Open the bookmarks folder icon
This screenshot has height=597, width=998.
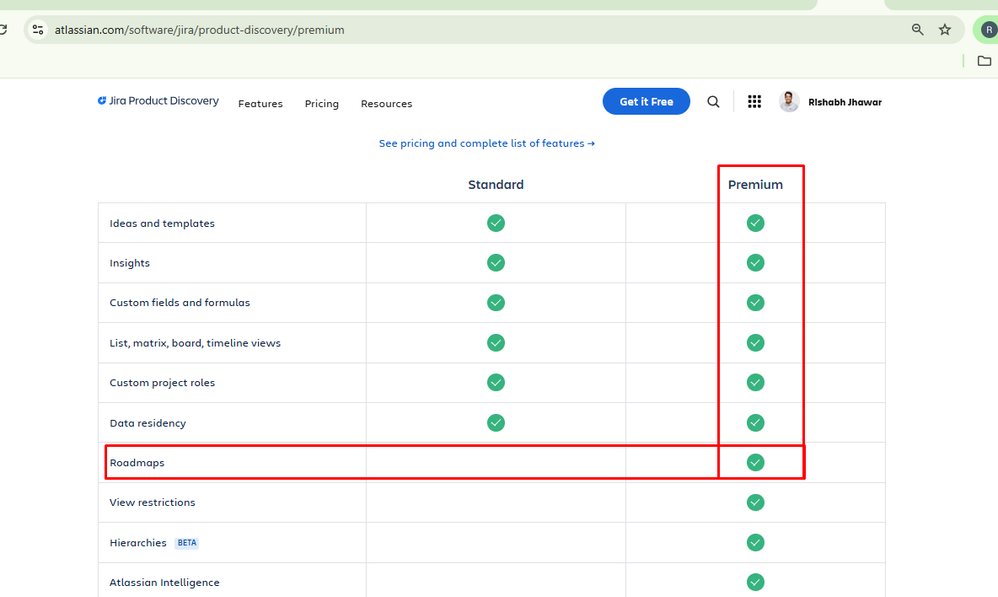coord(984,61)
